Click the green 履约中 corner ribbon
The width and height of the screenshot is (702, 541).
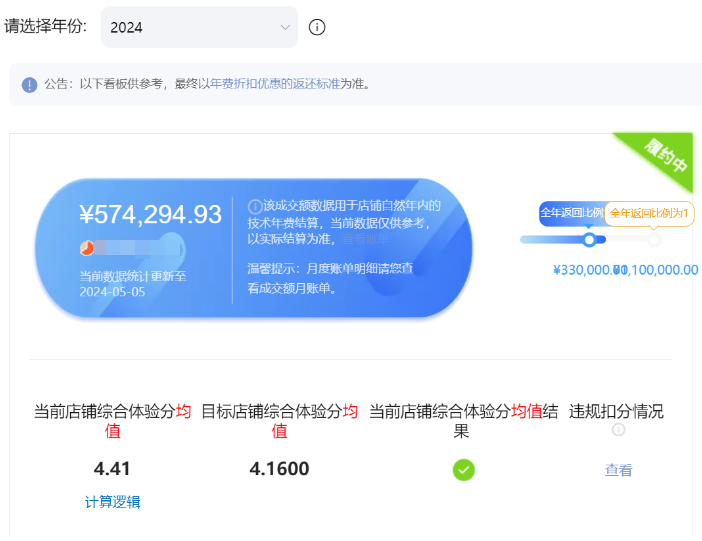664,158
